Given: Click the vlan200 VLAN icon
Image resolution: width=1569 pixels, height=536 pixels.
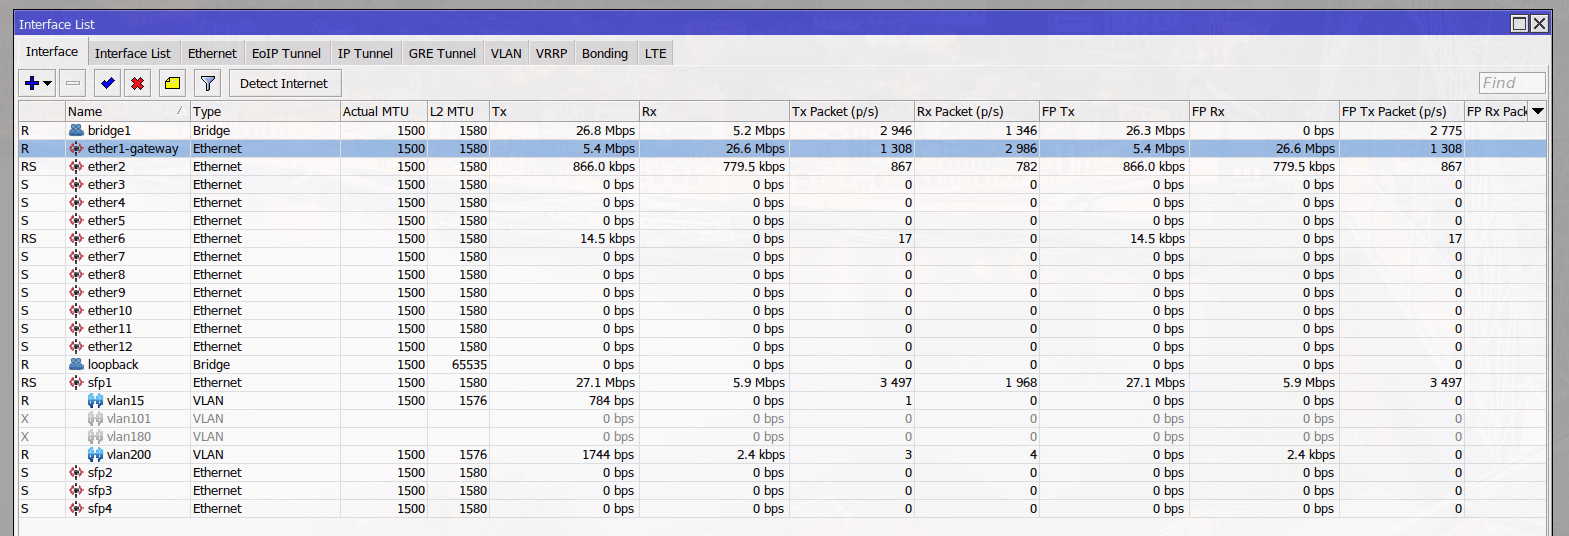Looking at the screenshot, I should point(95,454).
